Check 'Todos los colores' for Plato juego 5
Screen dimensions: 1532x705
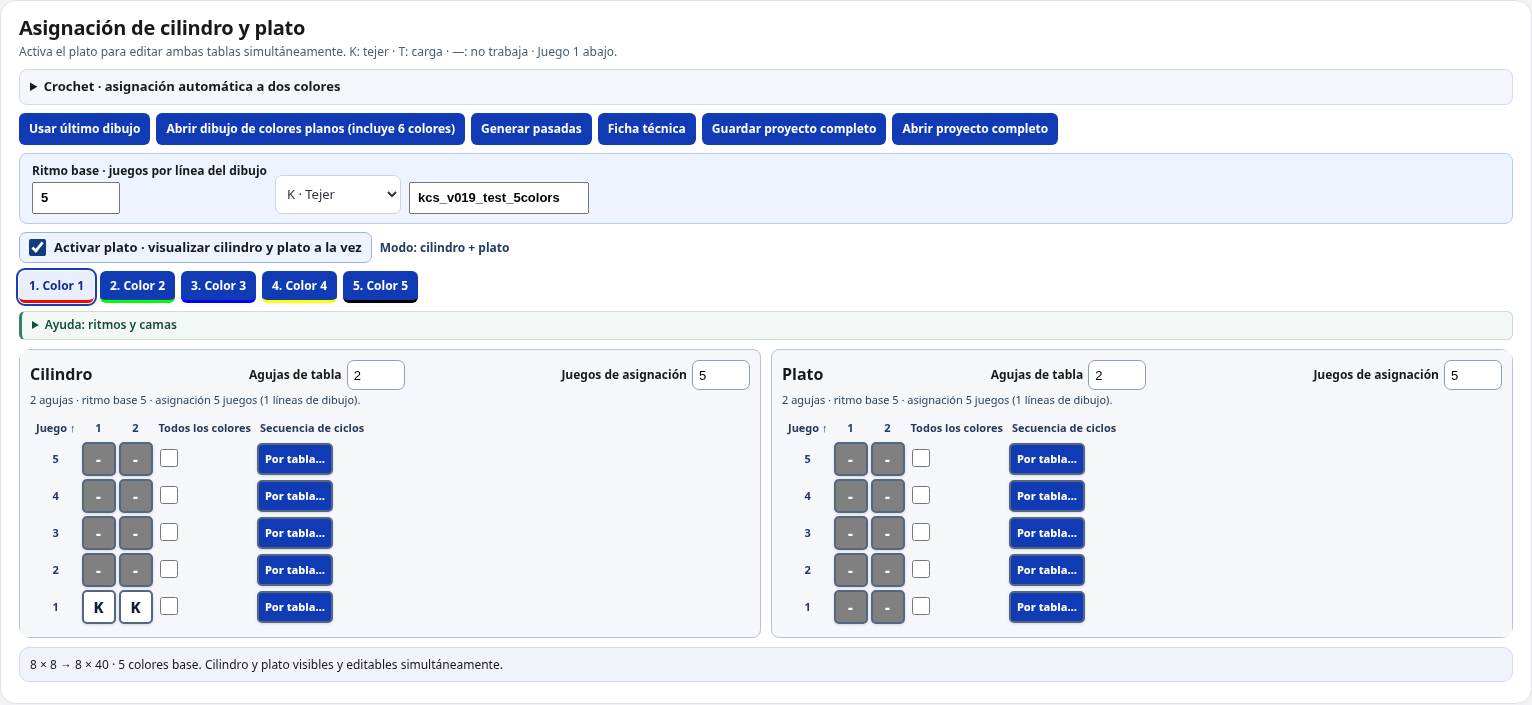pyautogui.click(x=921, y=458)
